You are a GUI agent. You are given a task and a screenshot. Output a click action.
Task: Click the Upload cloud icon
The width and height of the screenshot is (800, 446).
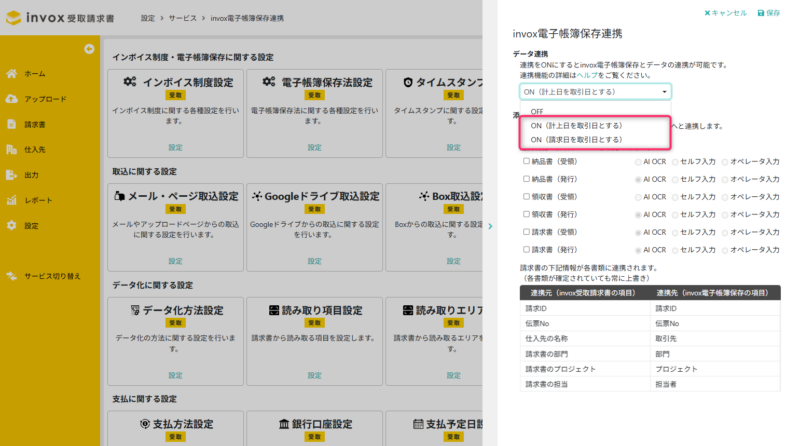pos(11,98)
